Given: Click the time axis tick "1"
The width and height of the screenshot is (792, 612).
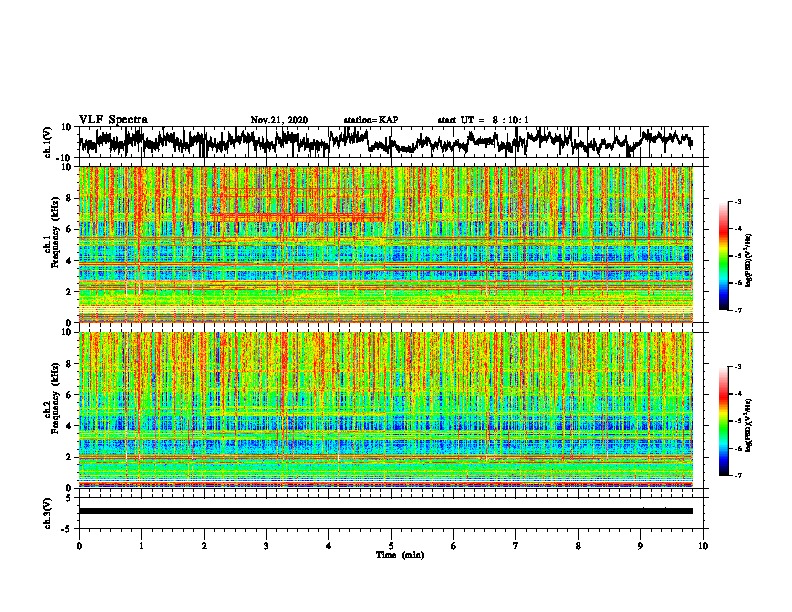Looking at the screenshot, I should tap(141, 546).
